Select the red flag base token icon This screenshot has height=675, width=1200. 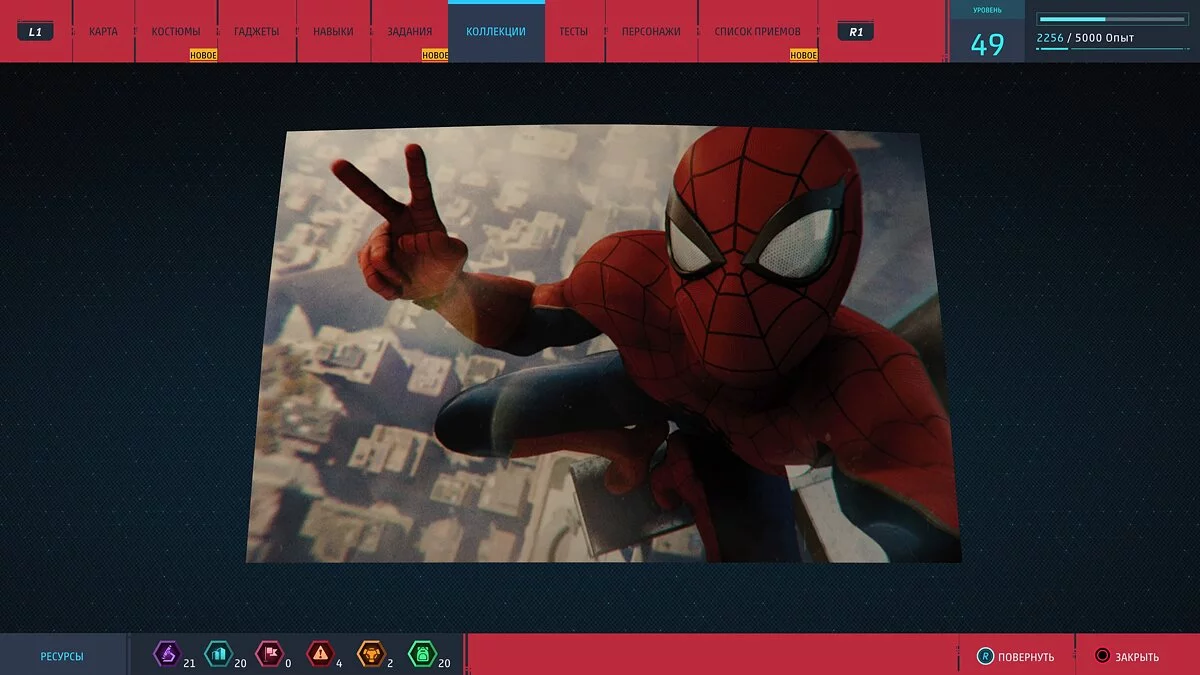[x=268, y=655]
